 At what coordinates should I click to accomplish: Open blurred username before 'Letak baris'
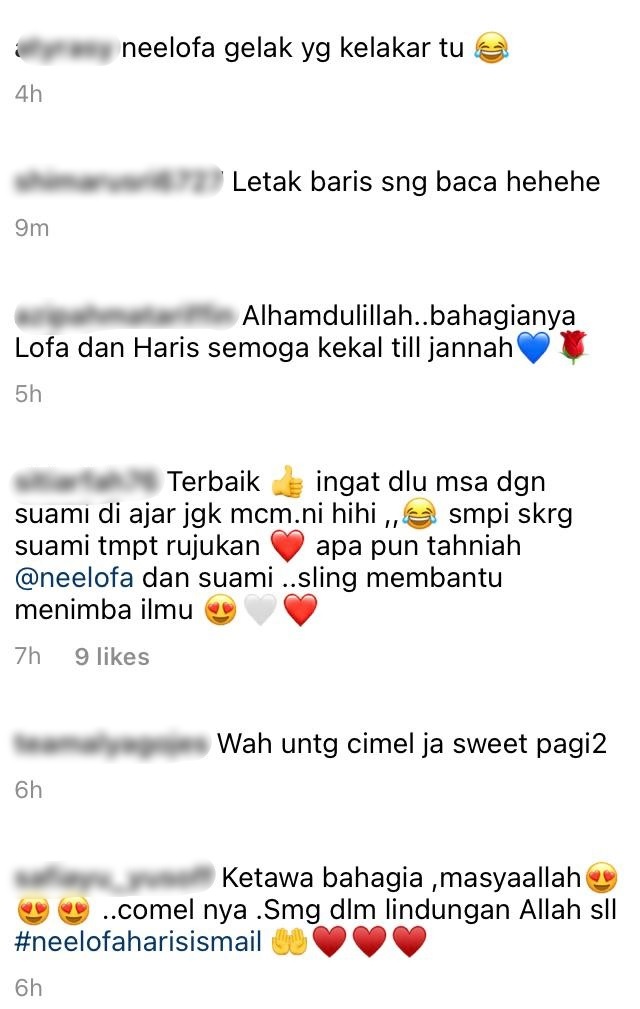pyautogui.click(x=118, y=181)
